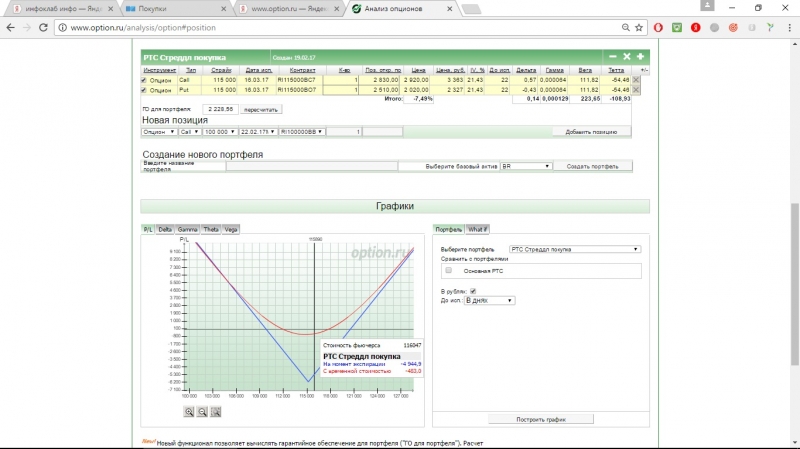Close the инфоклаб инфо tab
800x449 pixels.
(110, 9)
